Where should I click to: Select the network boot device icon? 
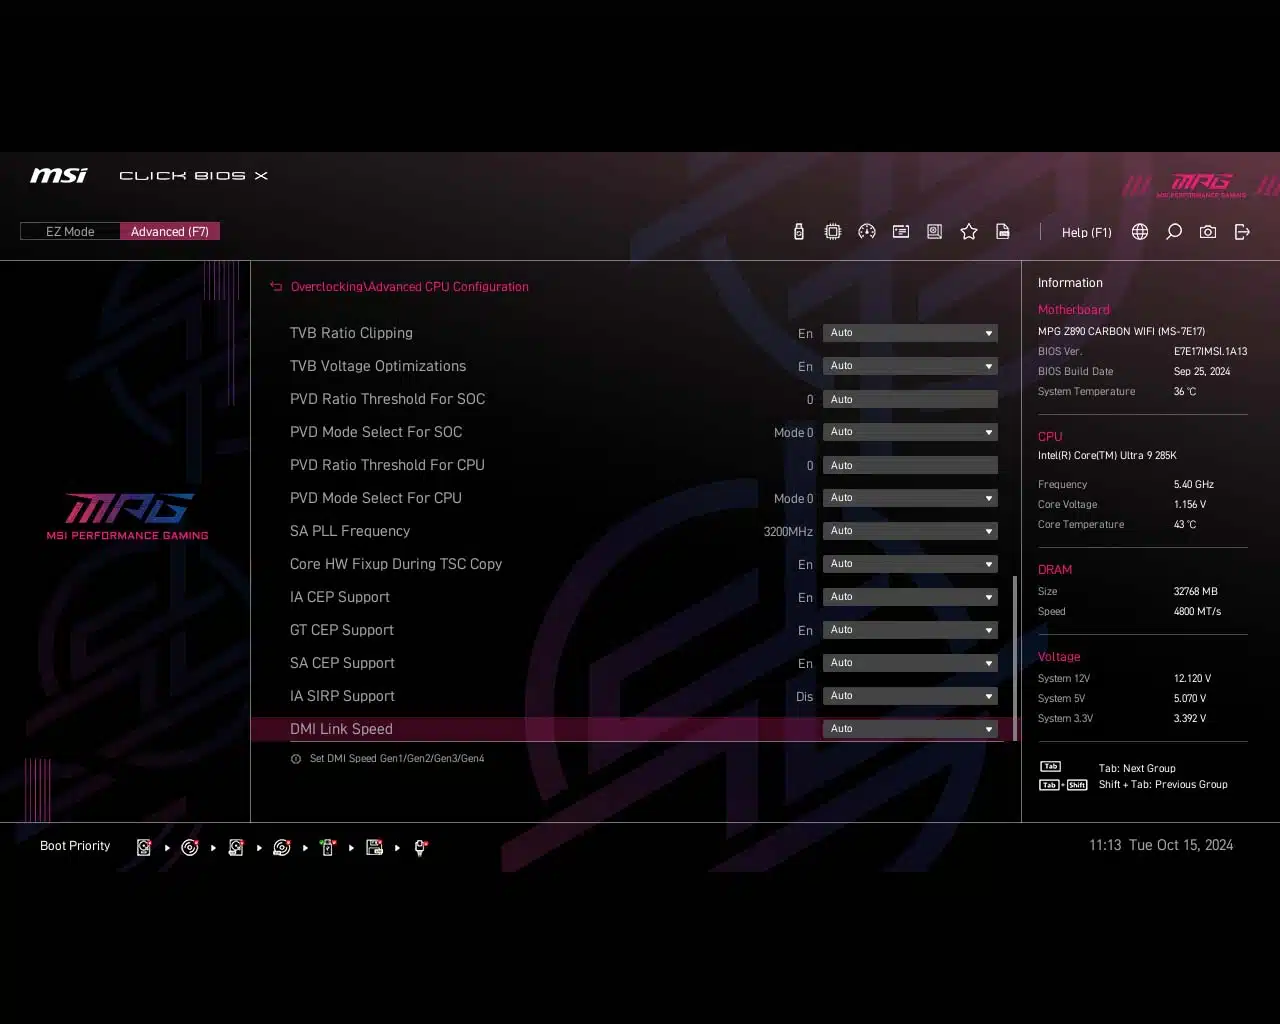click(420, 847)
